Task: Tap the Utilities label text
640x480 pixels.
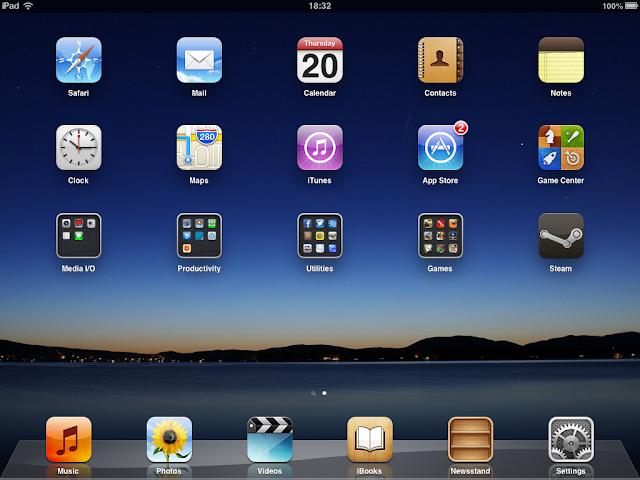Action: pos(320,269)
